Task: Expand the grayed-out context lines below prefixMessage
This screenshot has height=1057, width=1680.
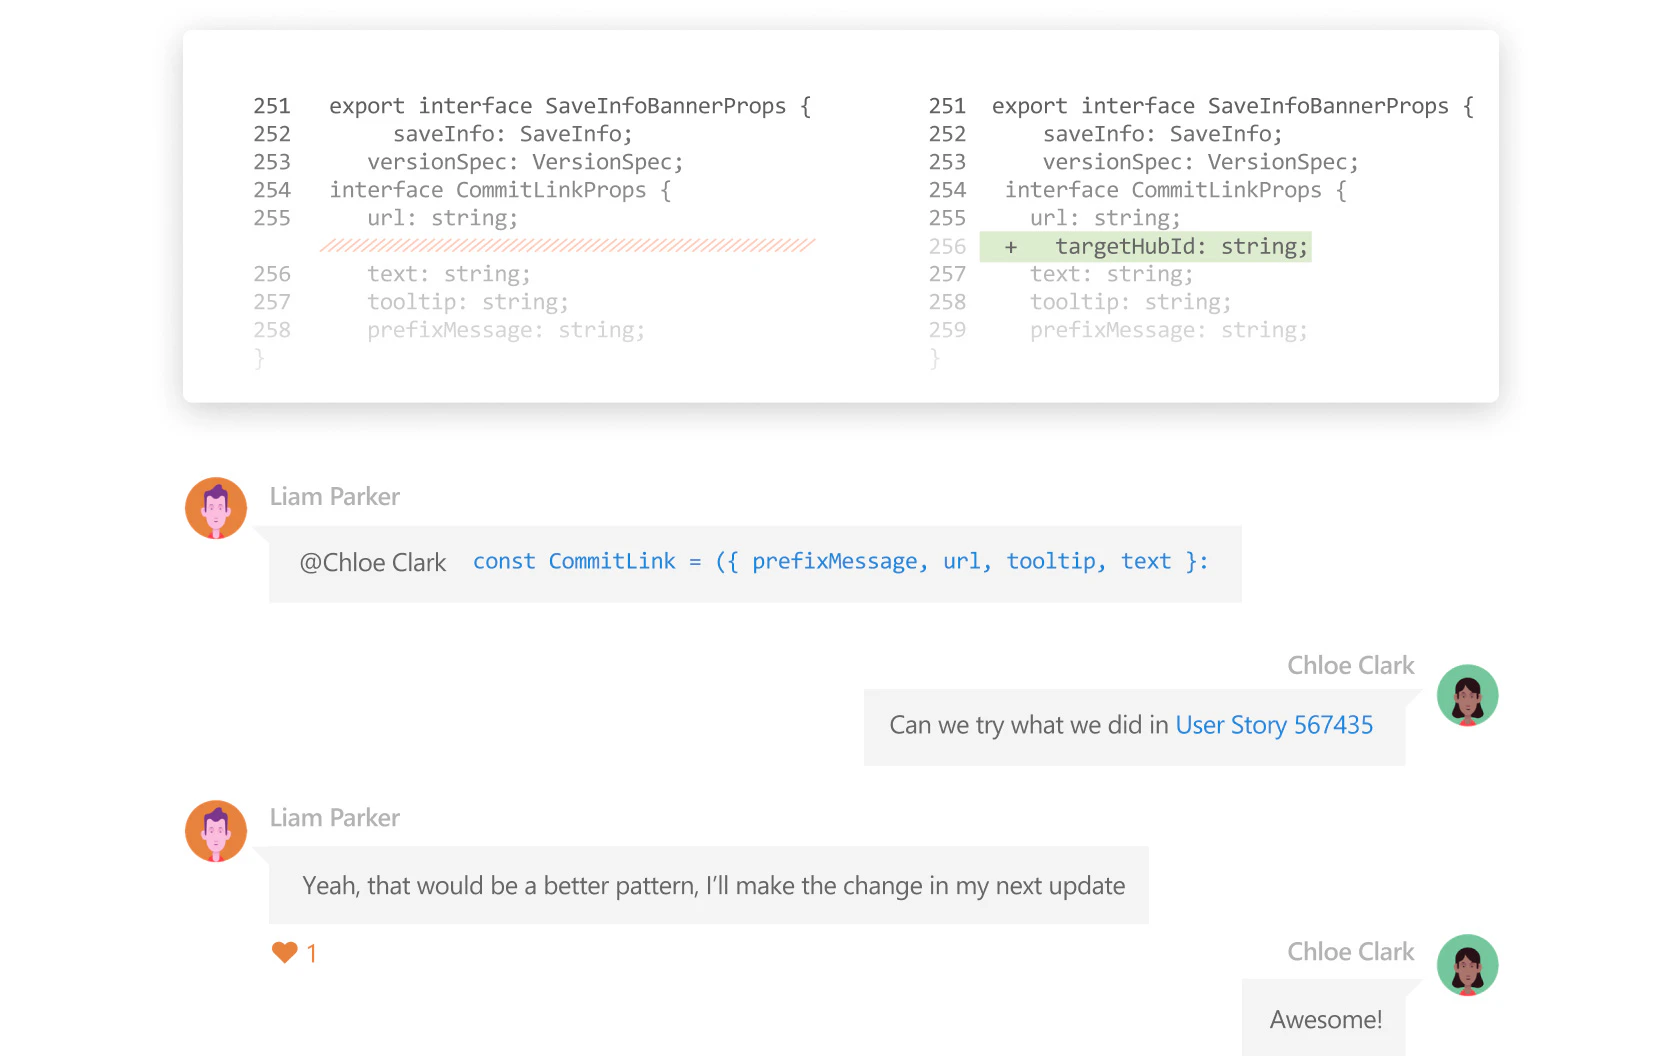Action: click(259, 357)
